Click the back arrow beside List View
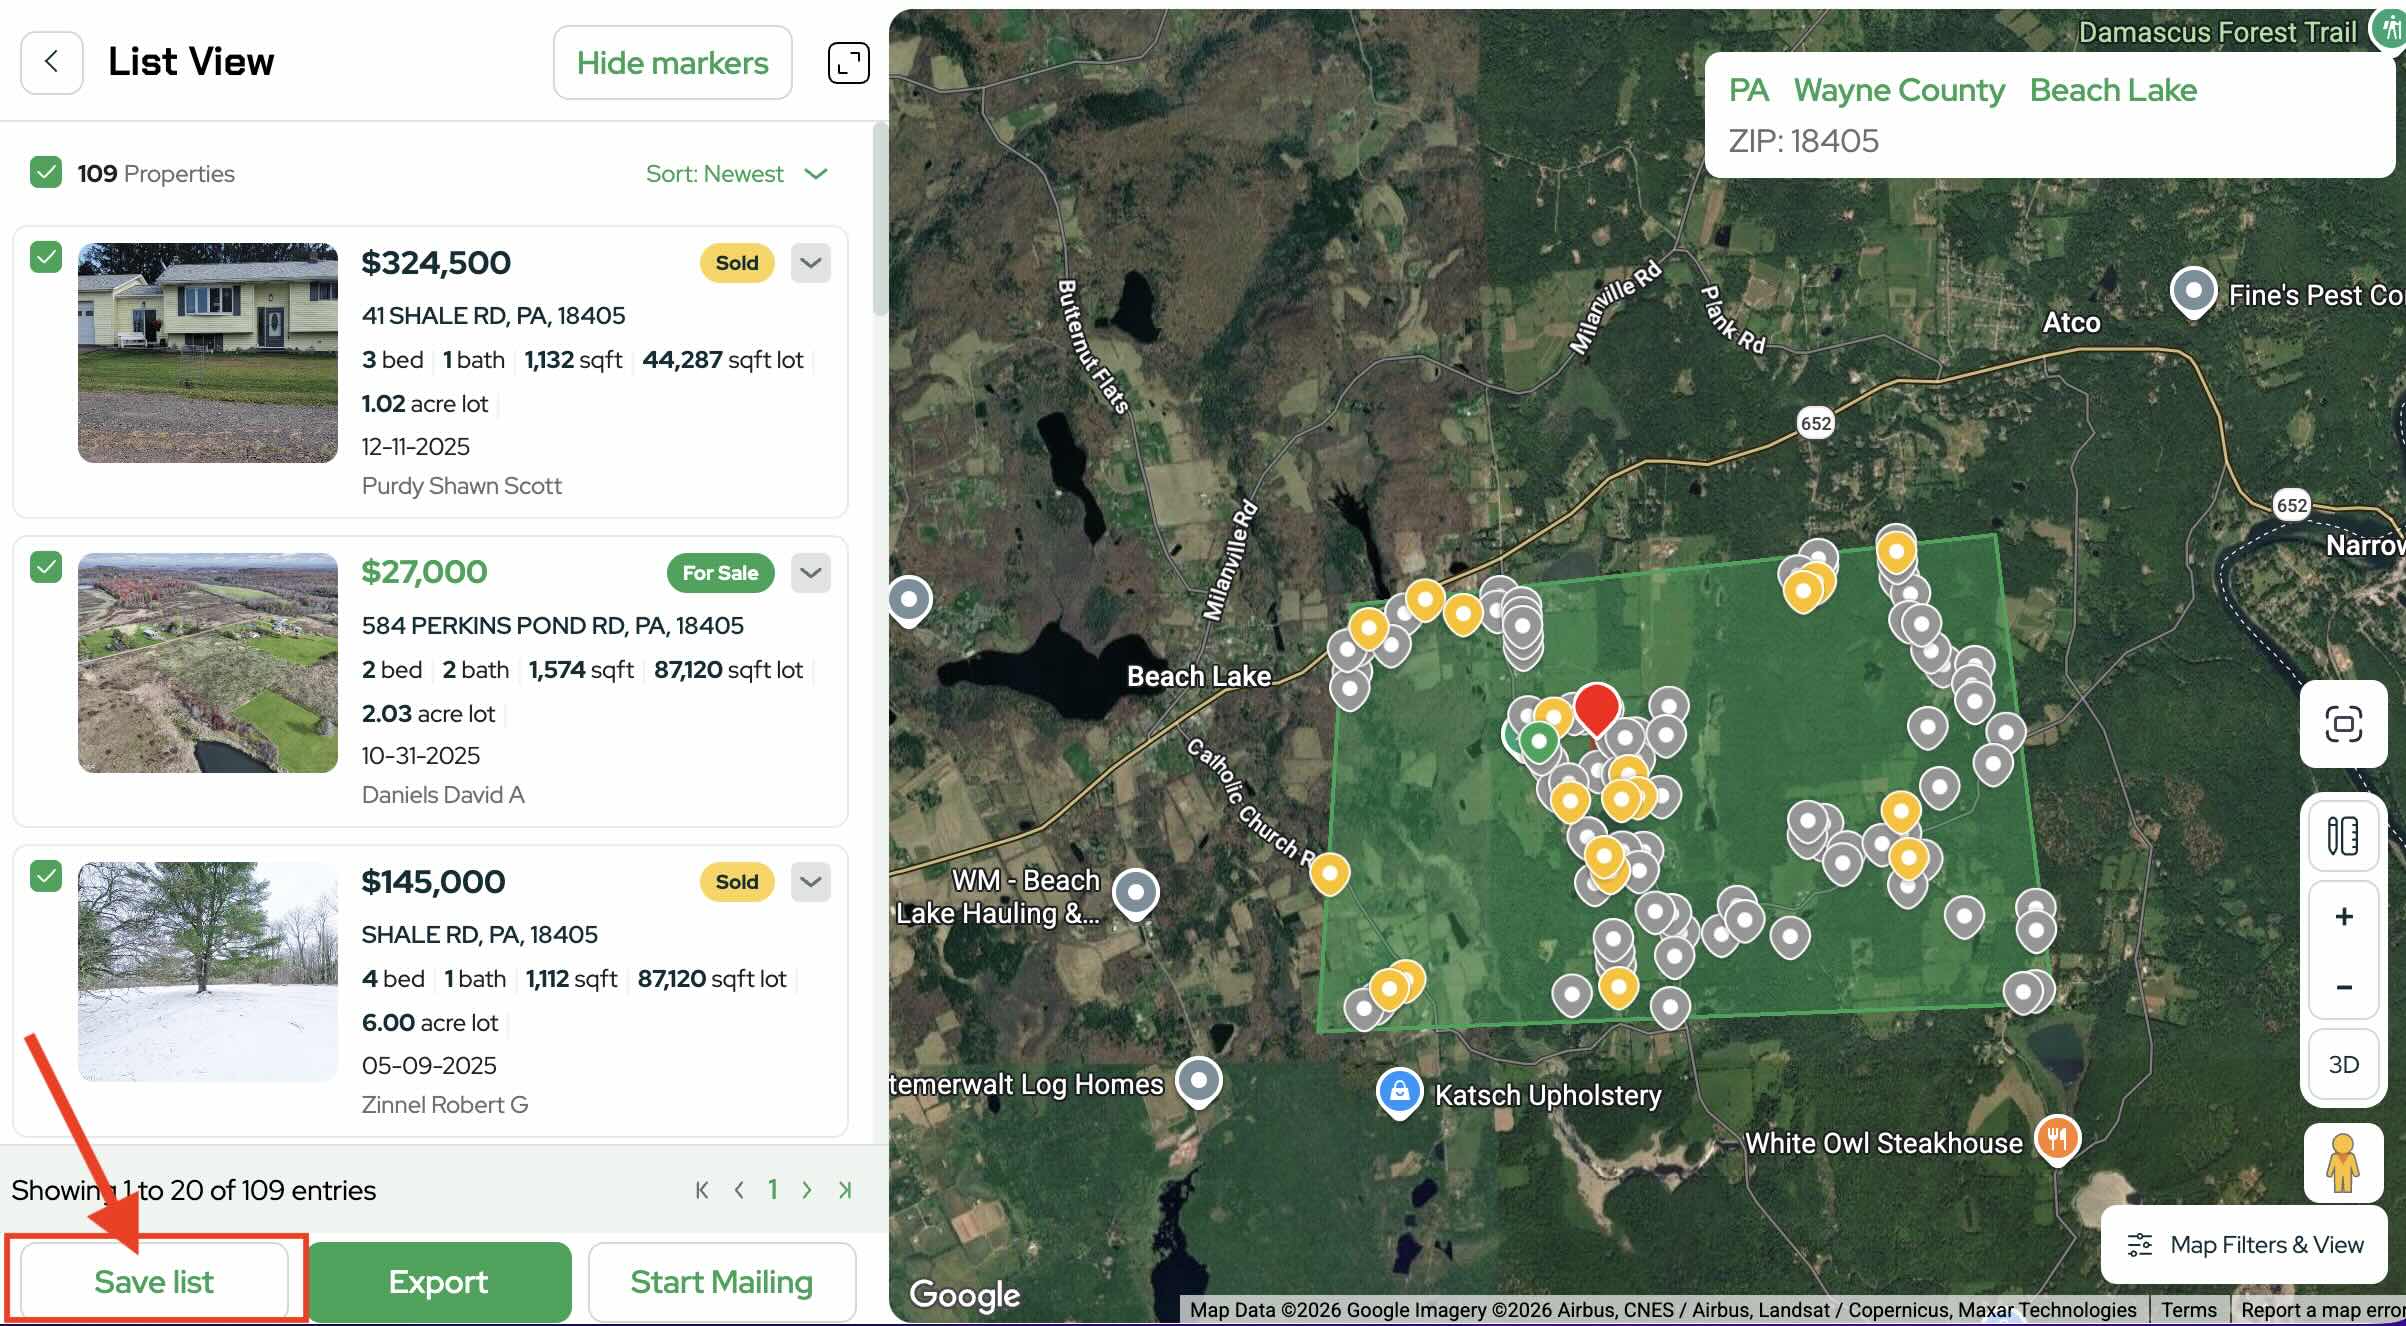The image size is (2406, 1326). (51, 62)
